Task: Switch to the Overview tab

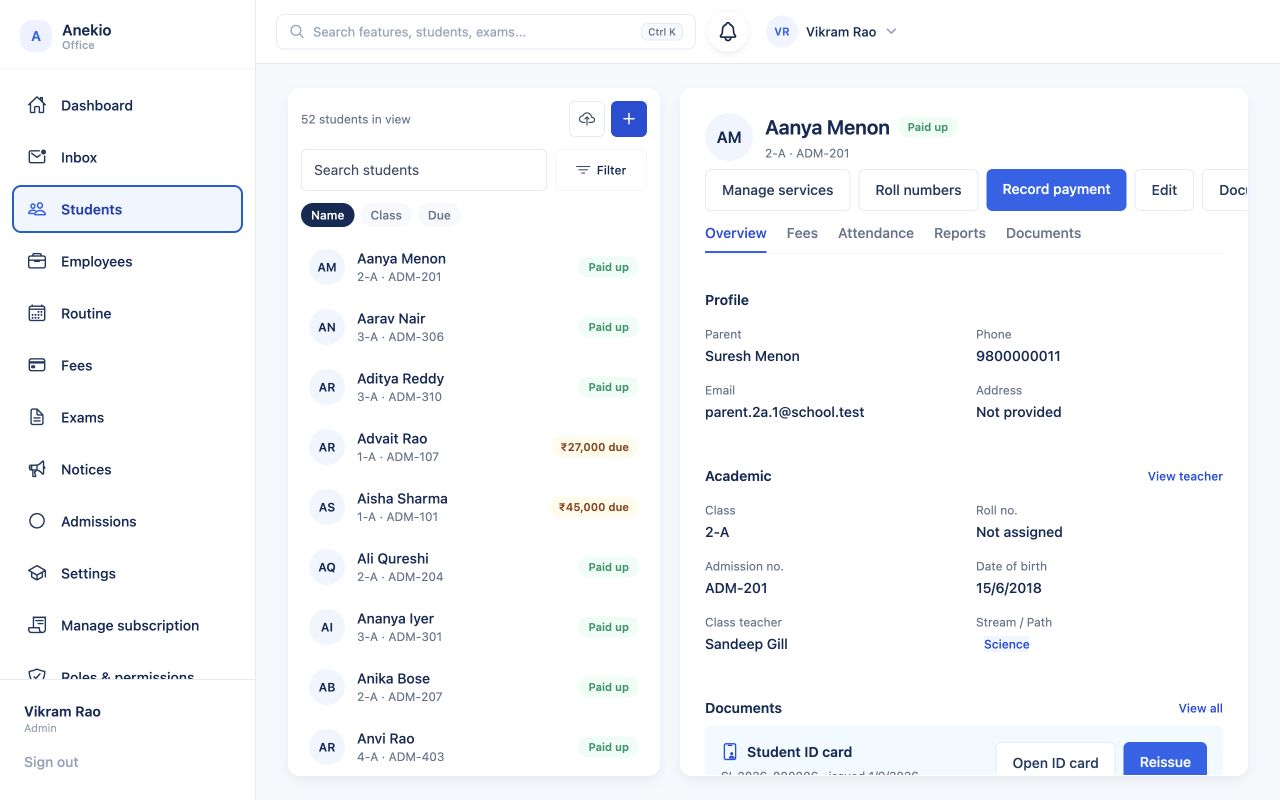Action: 736,233
